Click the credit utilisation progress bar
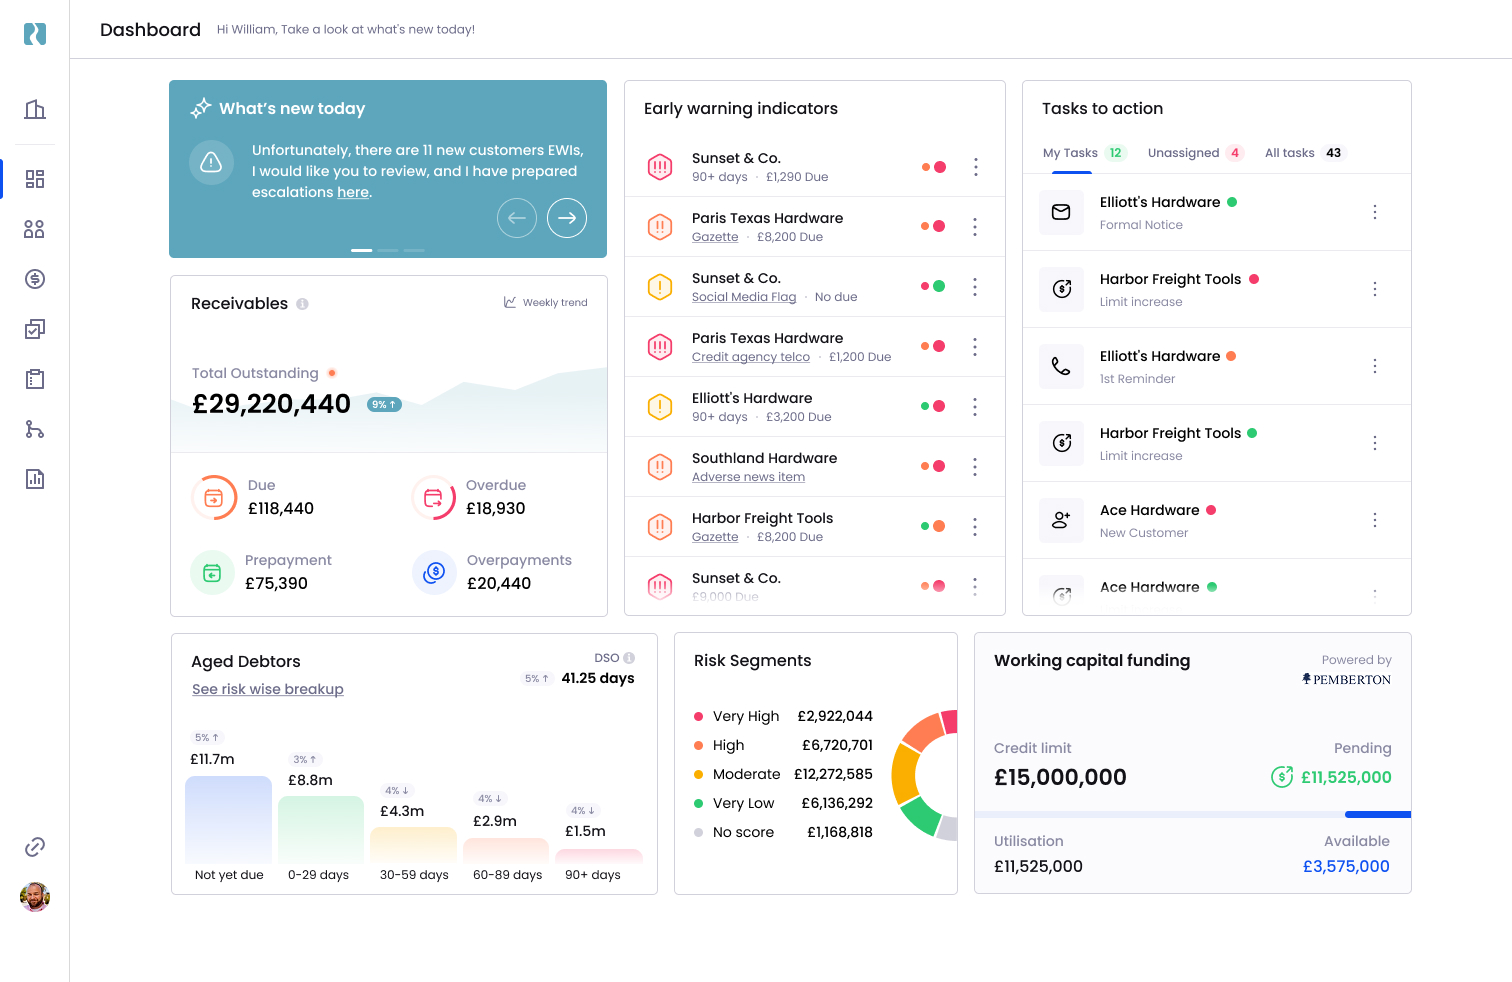1512x982 pixels. [x=1193, y=815]
